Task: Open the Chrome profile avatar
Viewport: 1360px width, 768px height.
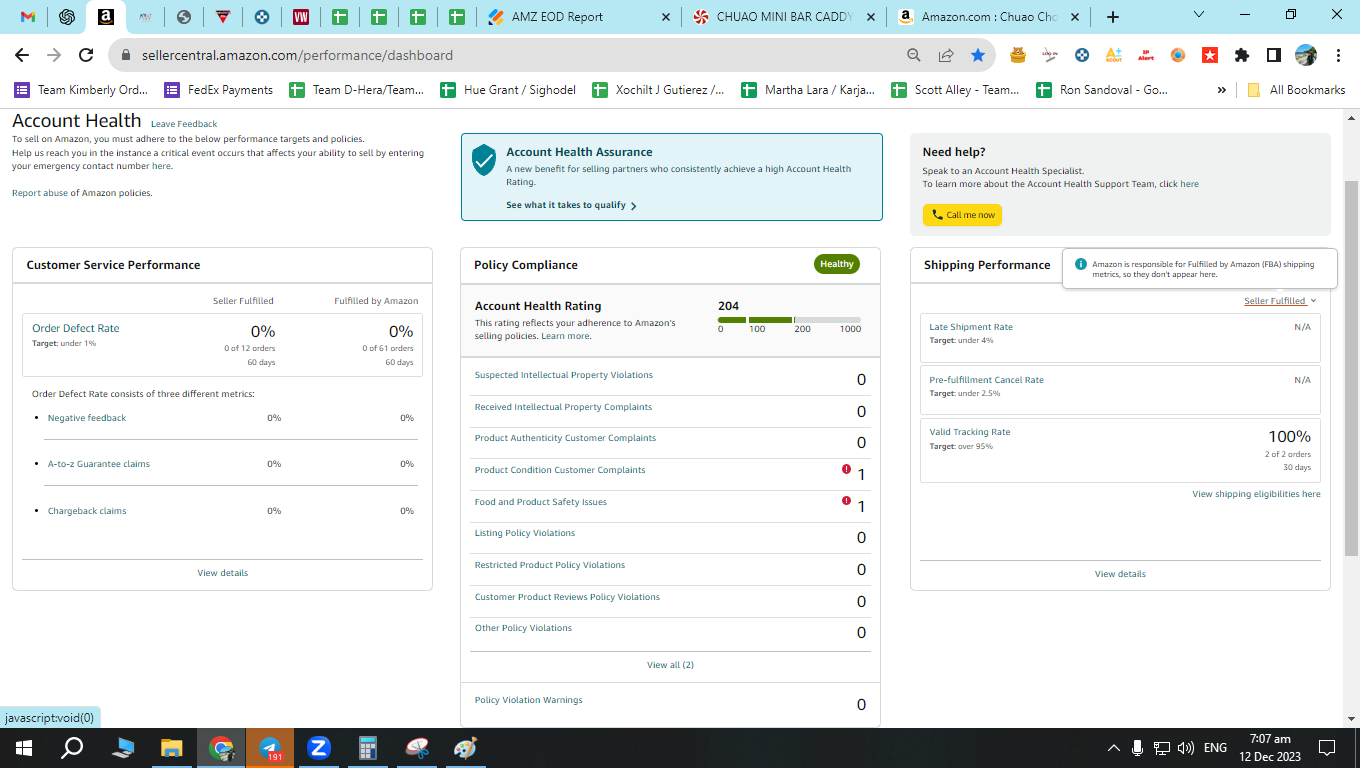Action: pos(1306,56)
